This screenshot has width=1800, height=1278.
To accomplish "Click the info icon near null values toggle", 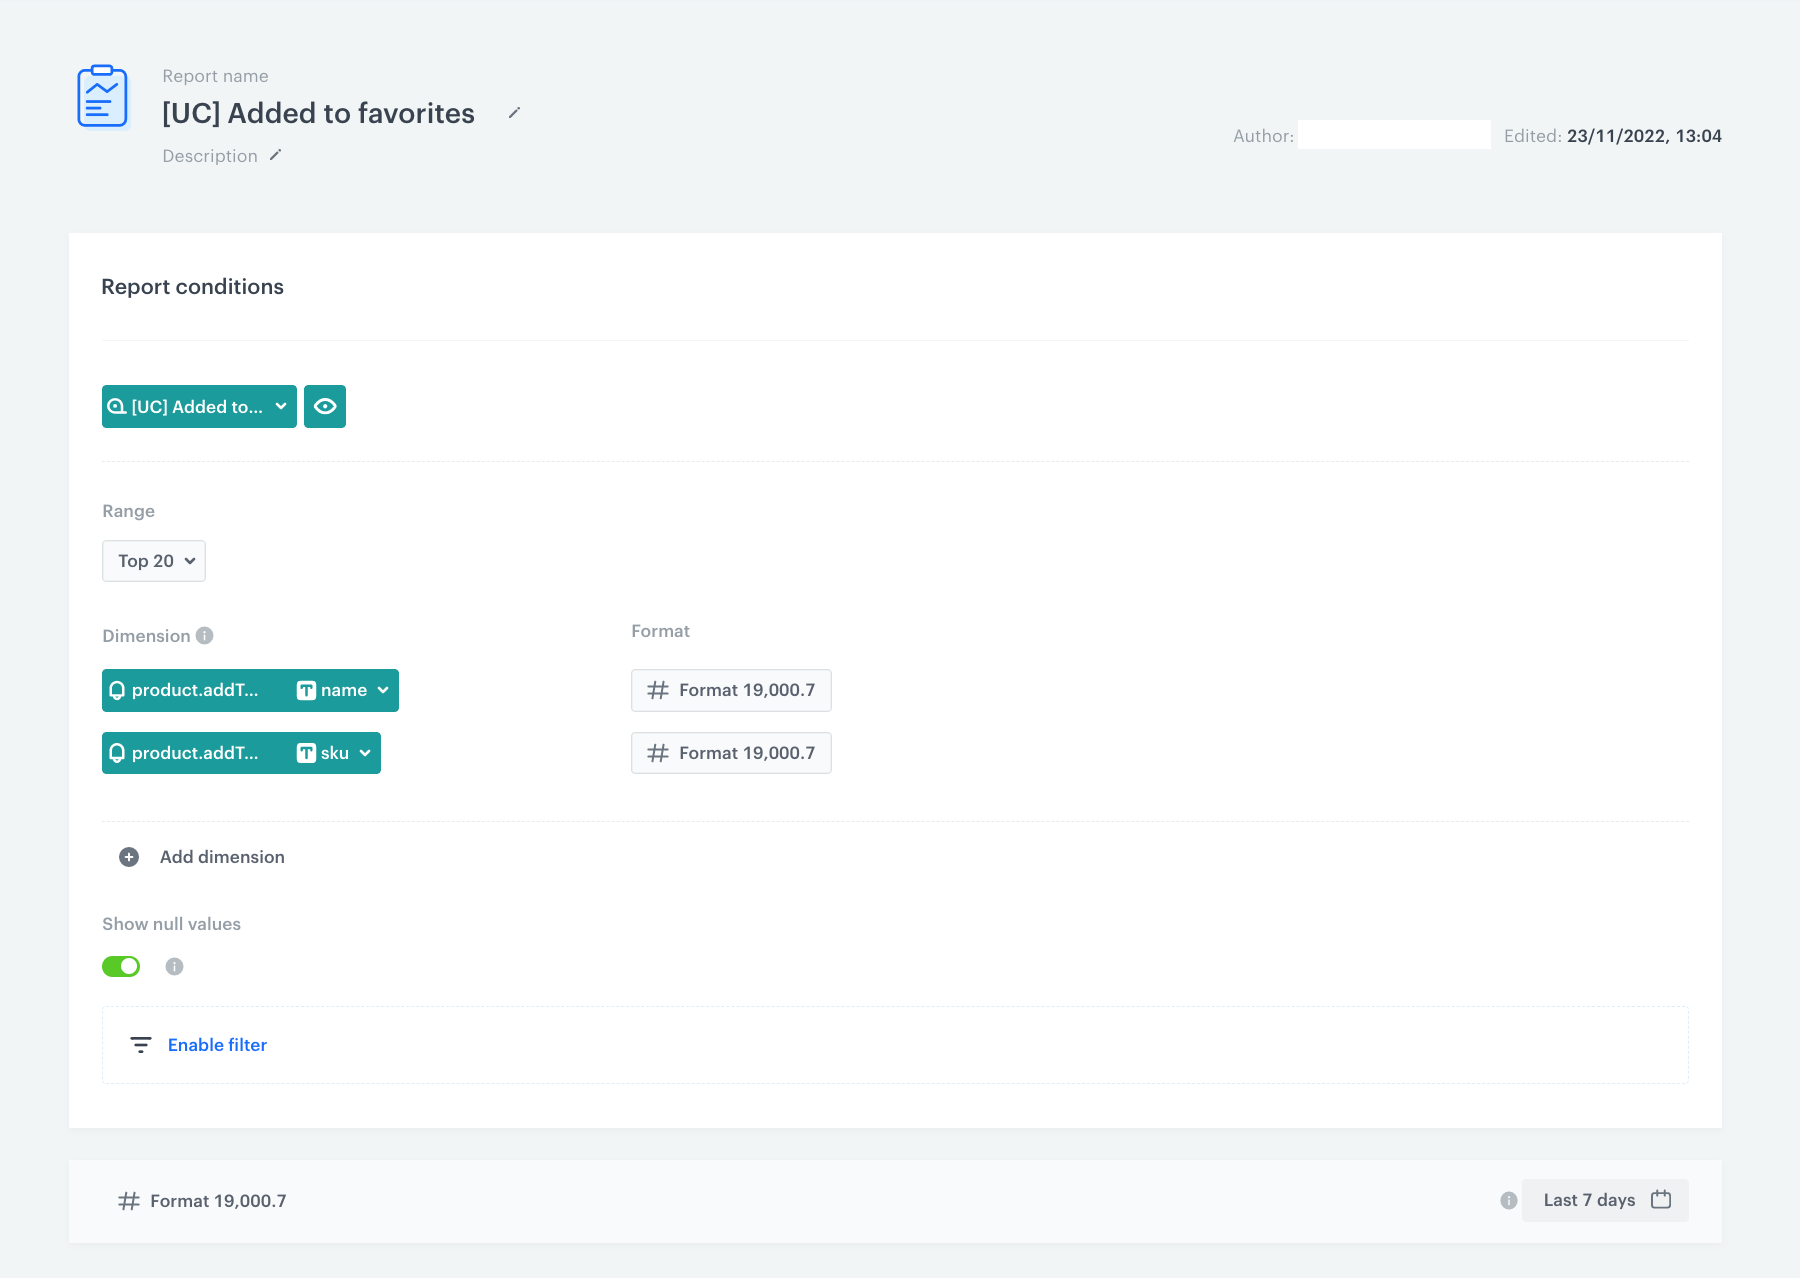I will pos(174,966).
